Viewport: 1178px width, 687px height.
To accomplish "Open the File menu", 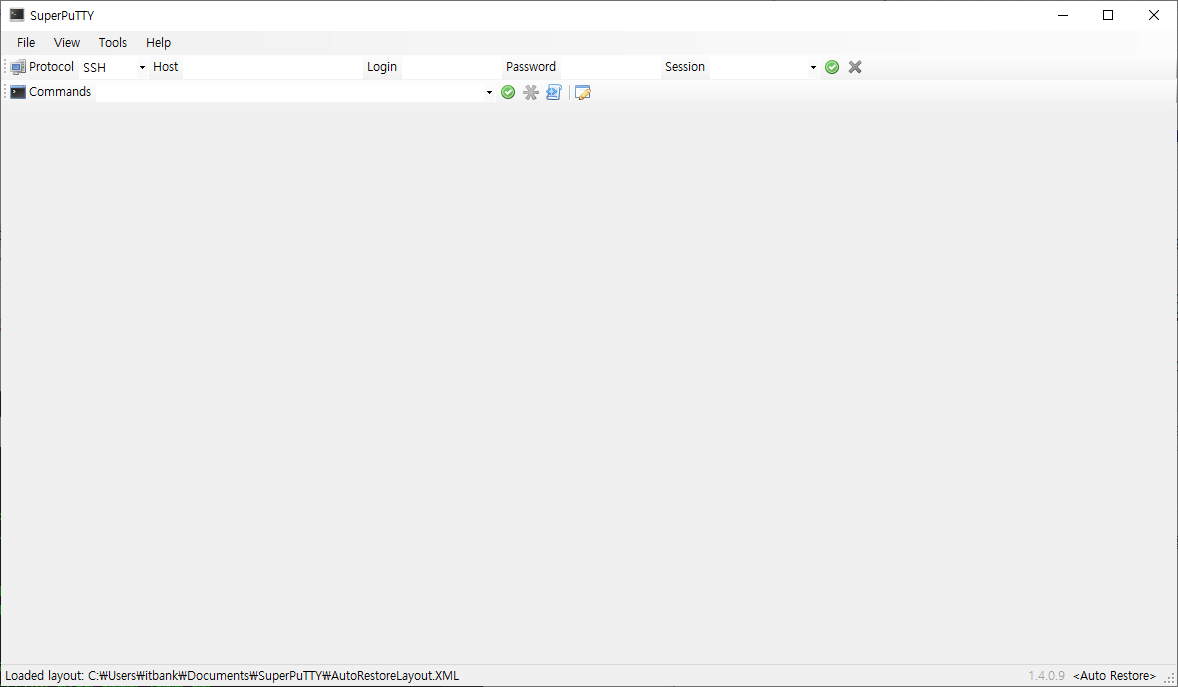I will click(x=26, y=43).
